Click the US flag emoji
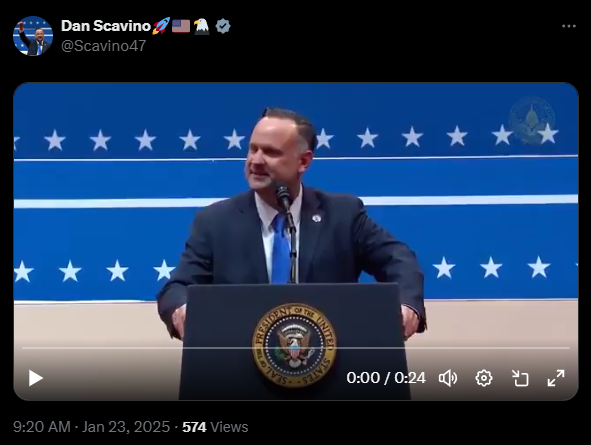This screenshot has height=445, width=591. click(181, 26)
